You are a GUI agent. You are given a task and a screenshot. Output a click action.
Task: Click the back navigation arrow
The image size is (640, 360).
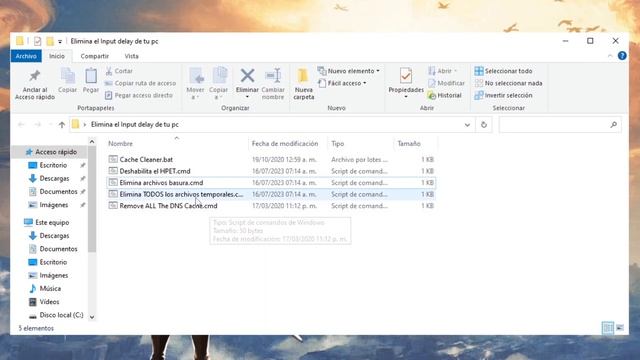[x=21, y=125]
